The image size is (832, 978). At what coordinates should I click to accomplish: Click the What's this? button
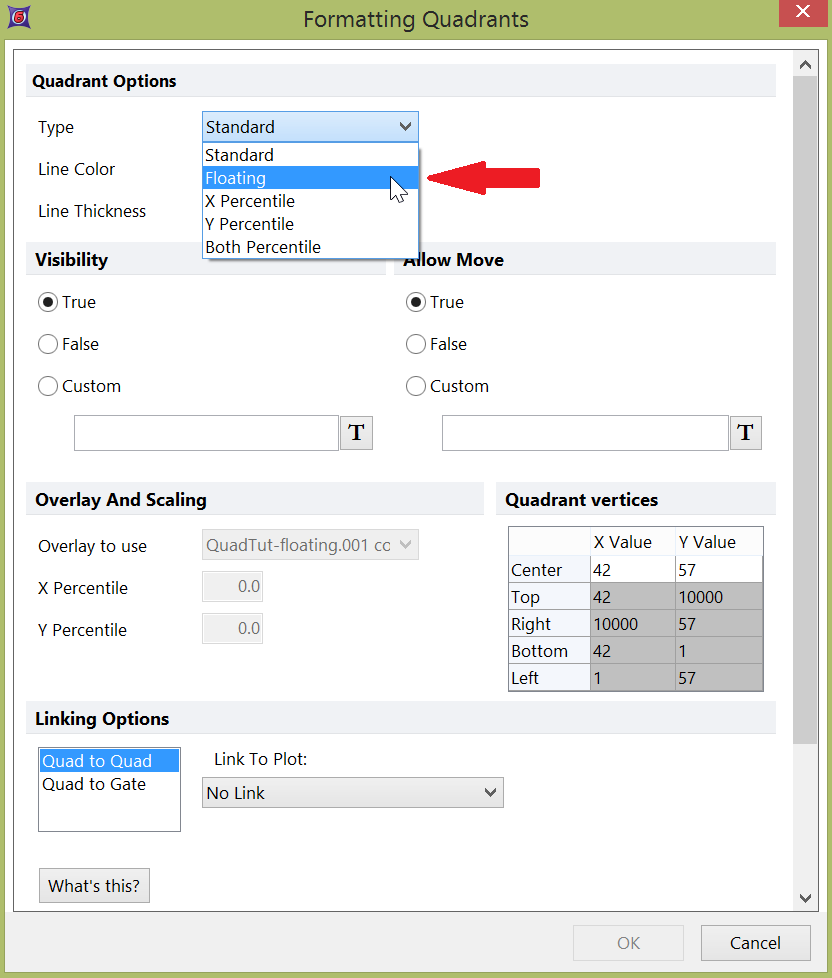tap(94, 885)
